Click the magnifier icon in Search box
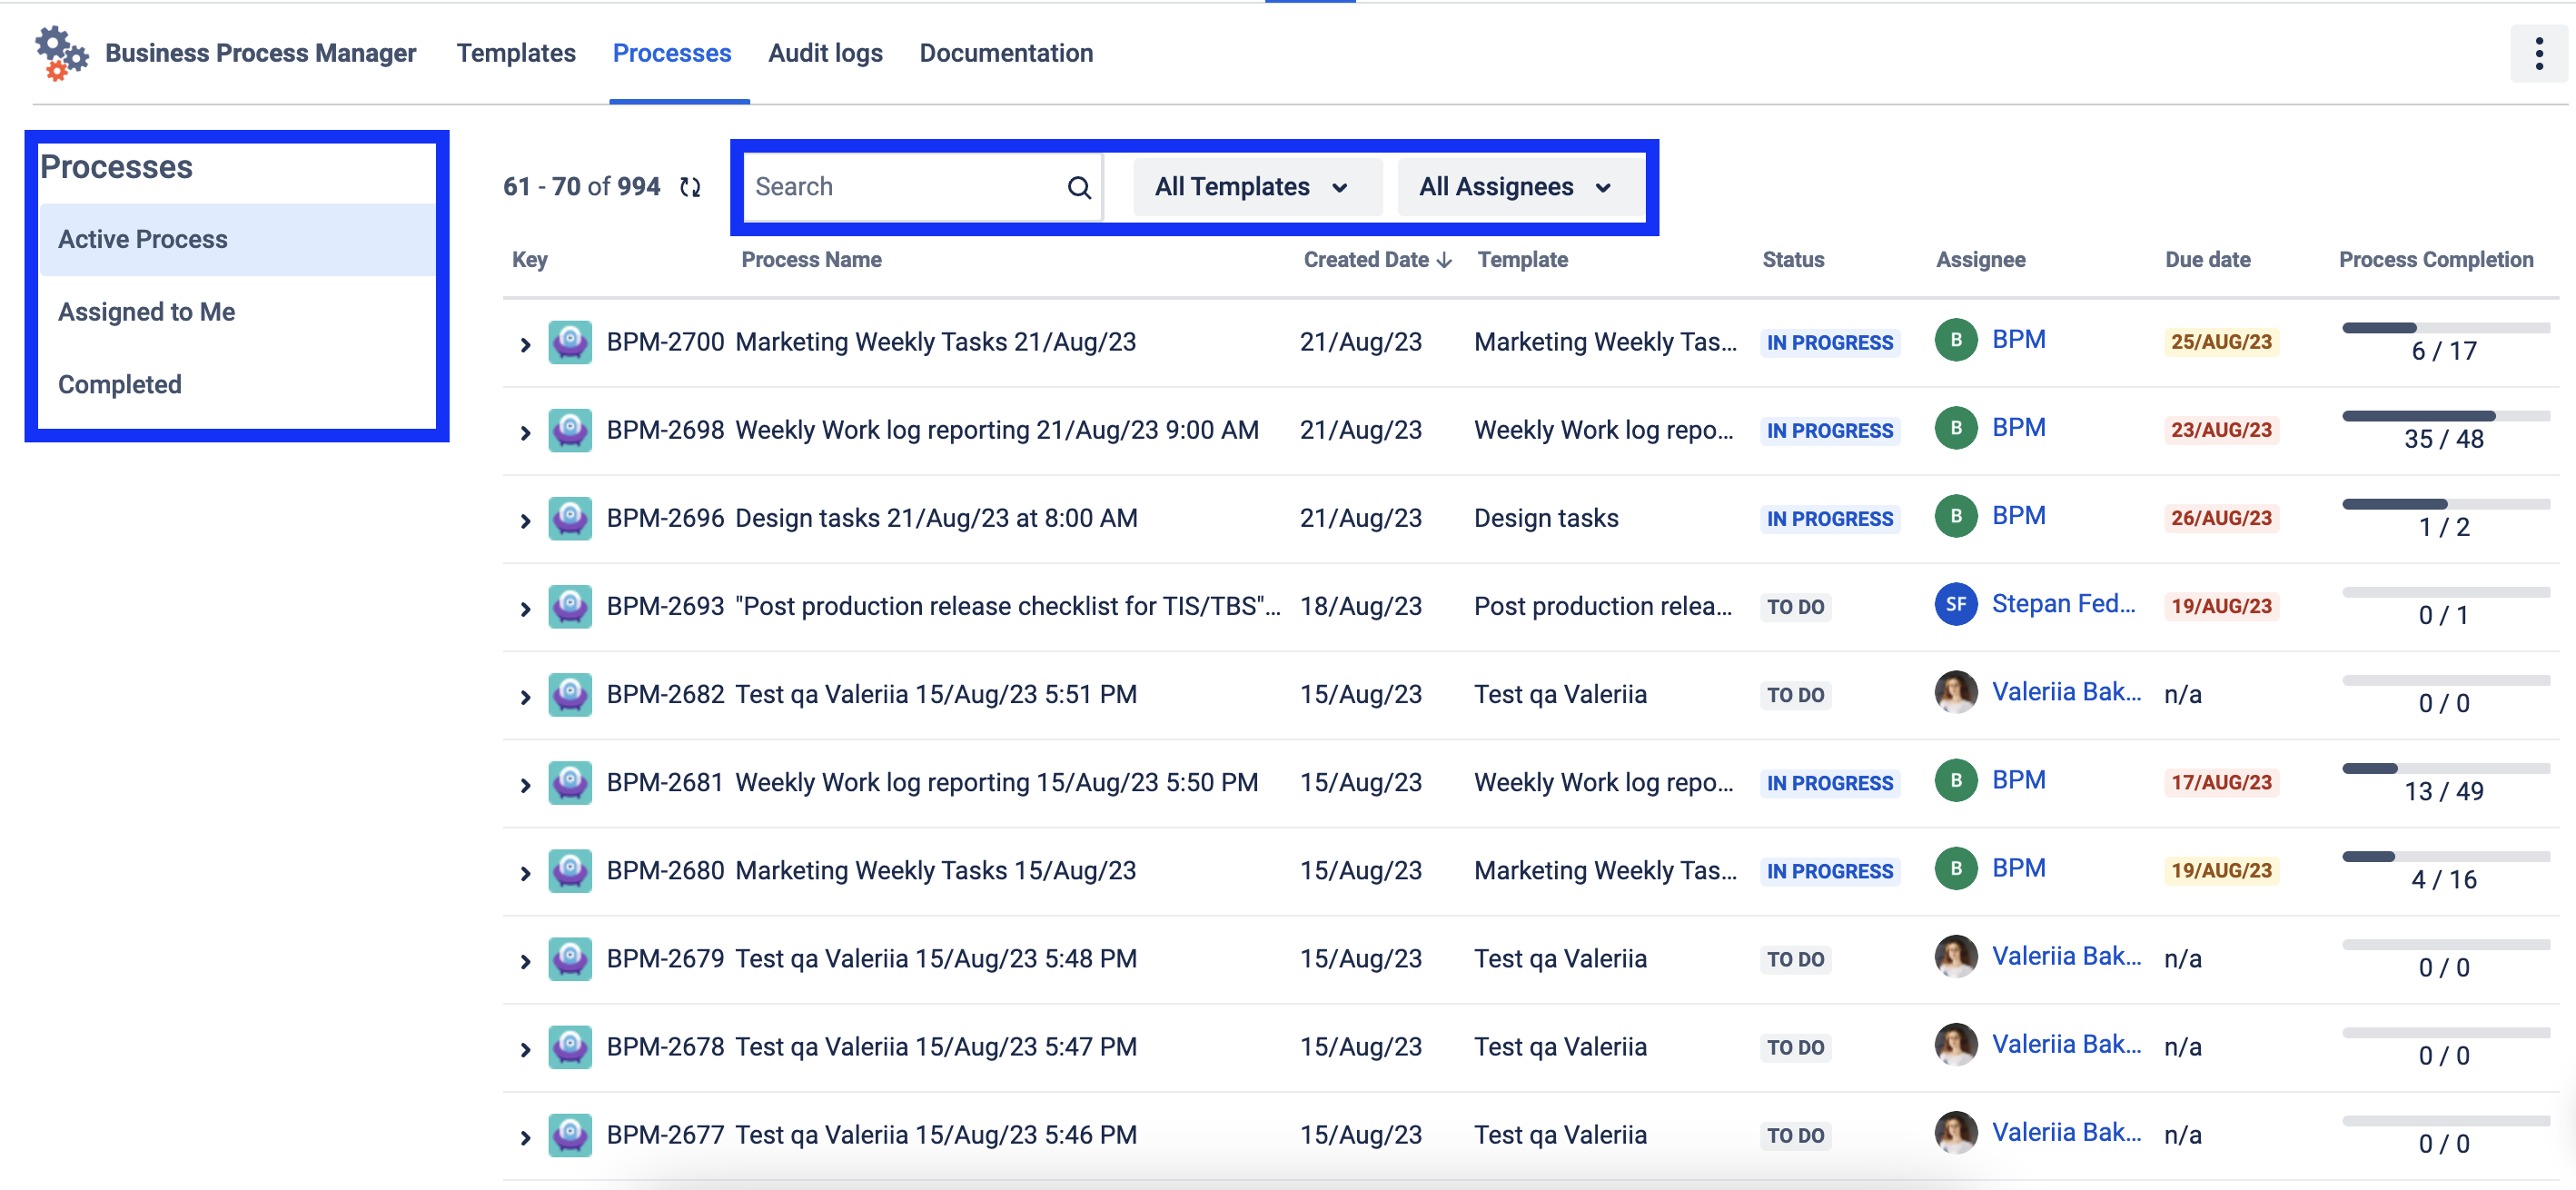2576x1190 pixels. [x=1078, y=187]
